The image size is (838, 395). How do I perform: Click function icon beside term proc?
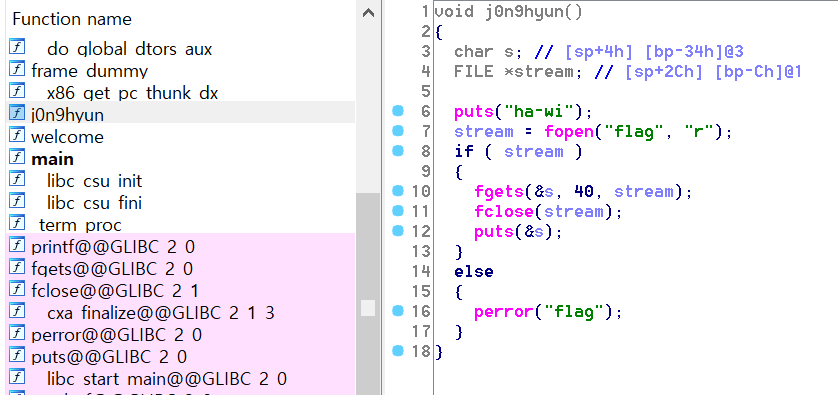(x=17, y=222)
